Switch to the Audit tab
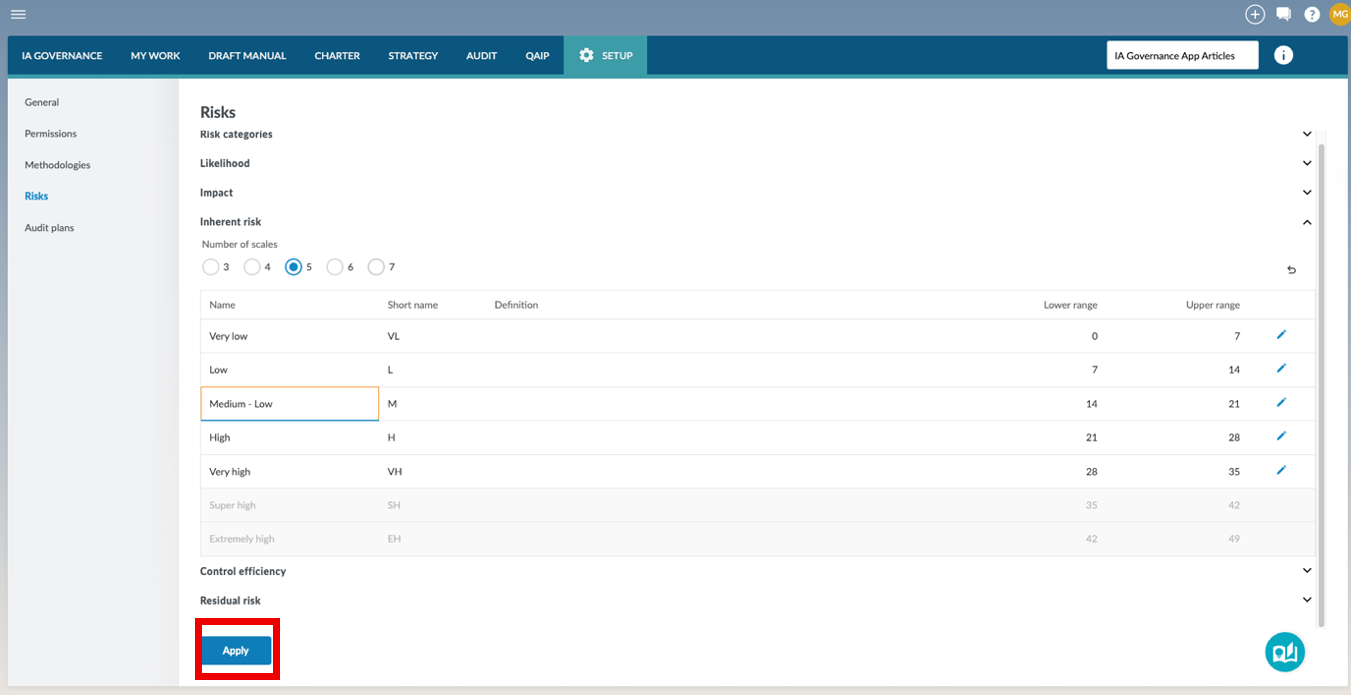This screenshot has width=1351, height=696. pyautogui.click(x=481, y=56)
